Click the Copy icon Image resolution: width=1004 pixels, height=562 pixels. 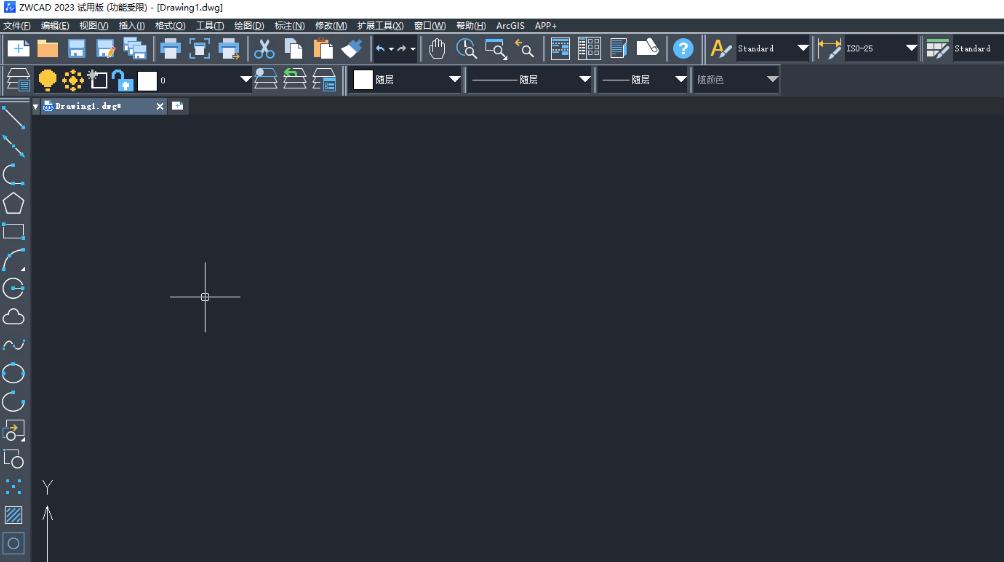pos(293,49)
